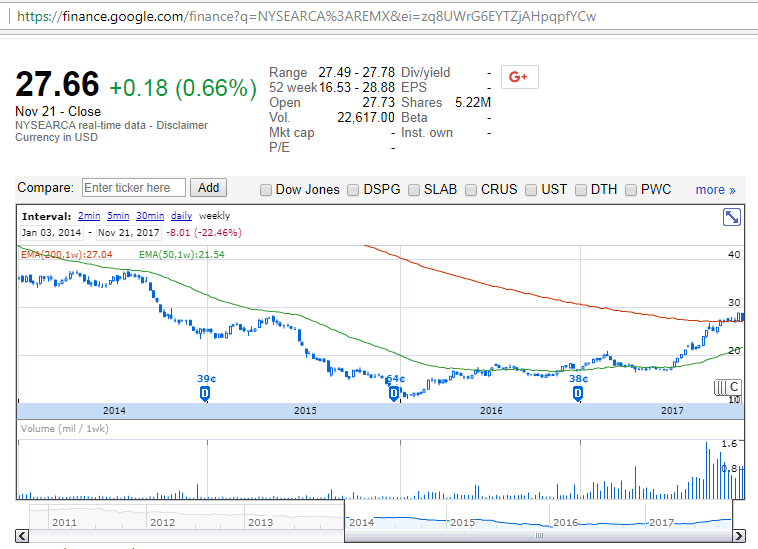Screen dimensions: 758x549
Task: Select the daily interval option
Action: [x=181, y=216]
